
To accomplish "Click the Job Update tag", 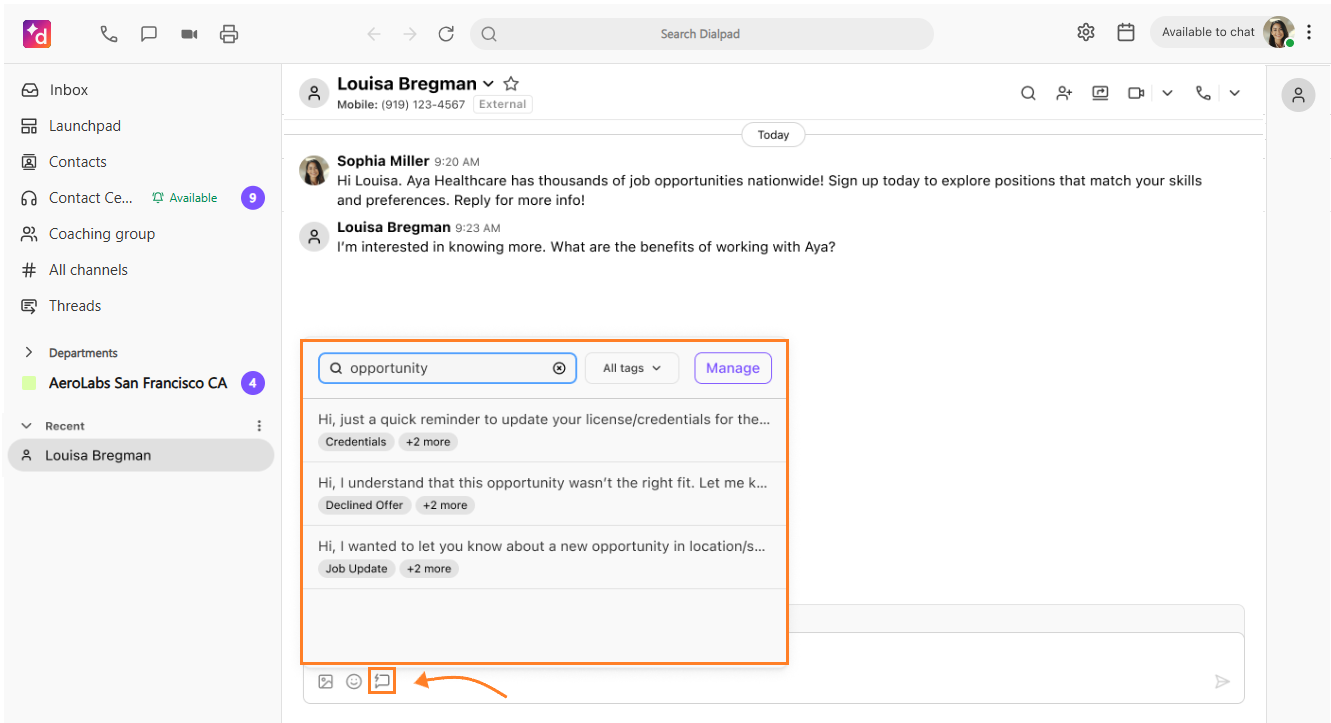I will (357, 568).
